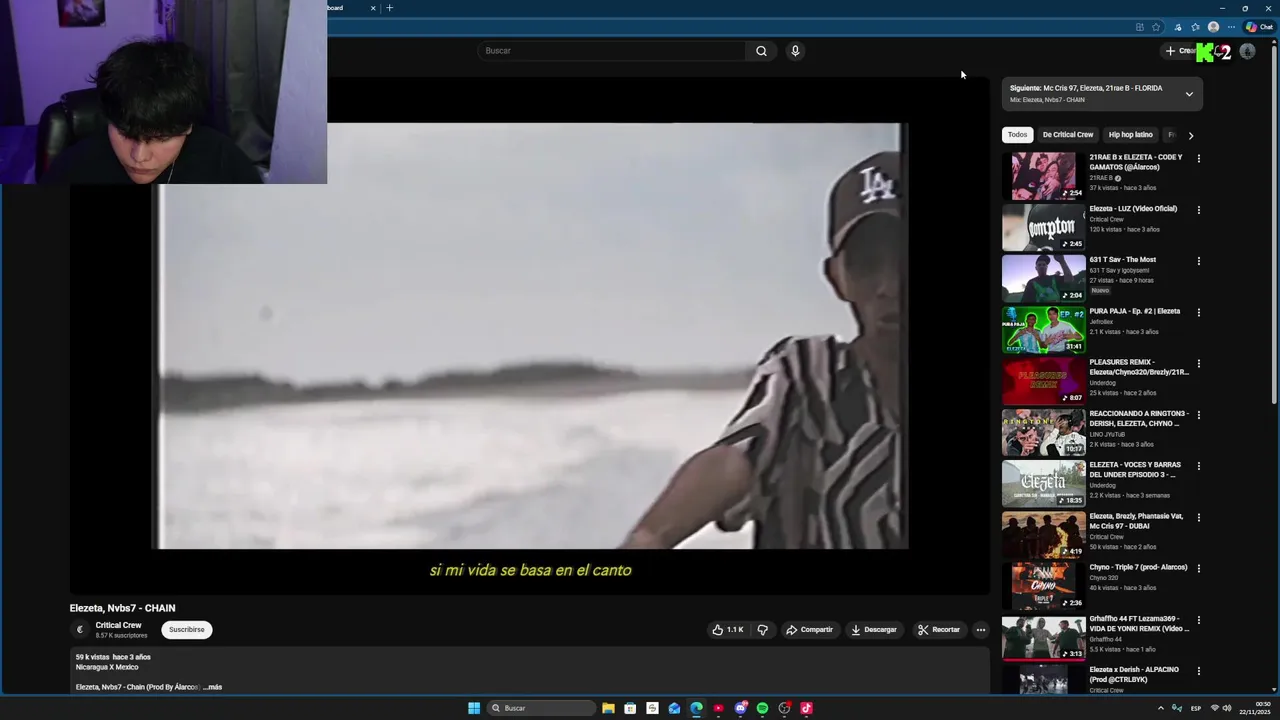Select the Todos filter chip
This screenshot has width=1280, height=720.
tap(1017, 134)
